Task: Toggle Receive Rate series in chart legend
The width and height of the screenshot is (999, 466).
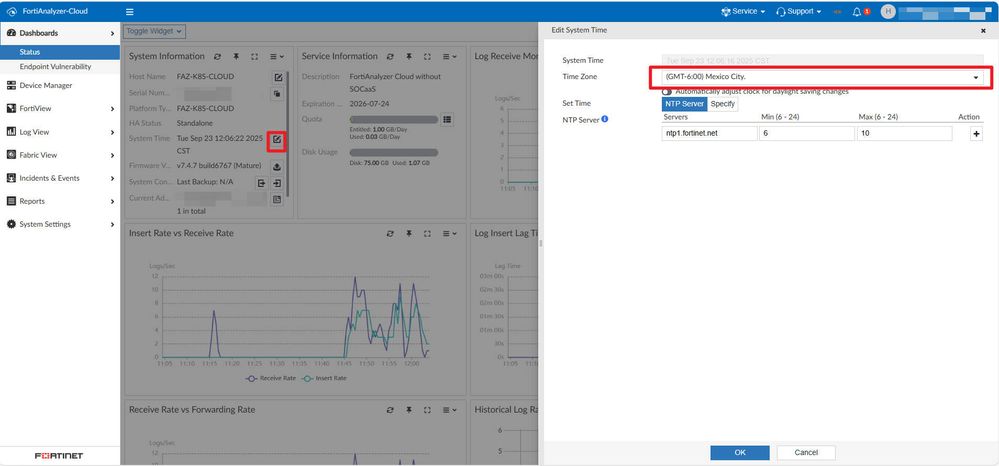Action: pos(270,378)
